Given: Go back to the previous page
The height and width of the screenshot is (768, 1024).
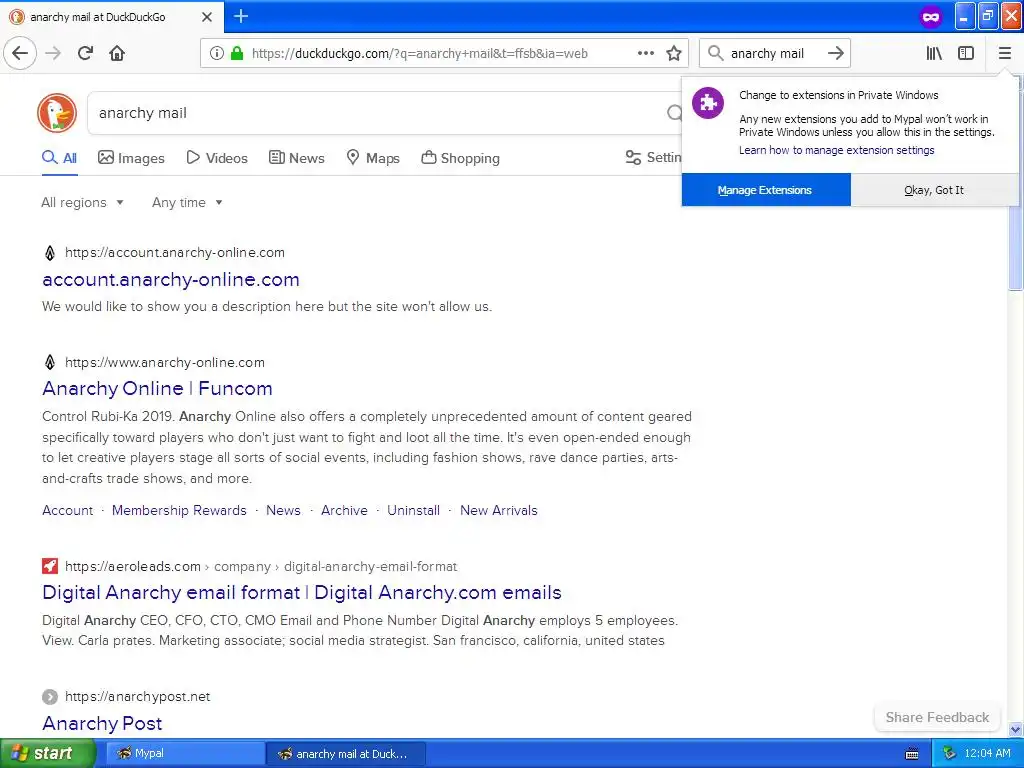Looking at the screenshot, I should [x=20, y=53].
